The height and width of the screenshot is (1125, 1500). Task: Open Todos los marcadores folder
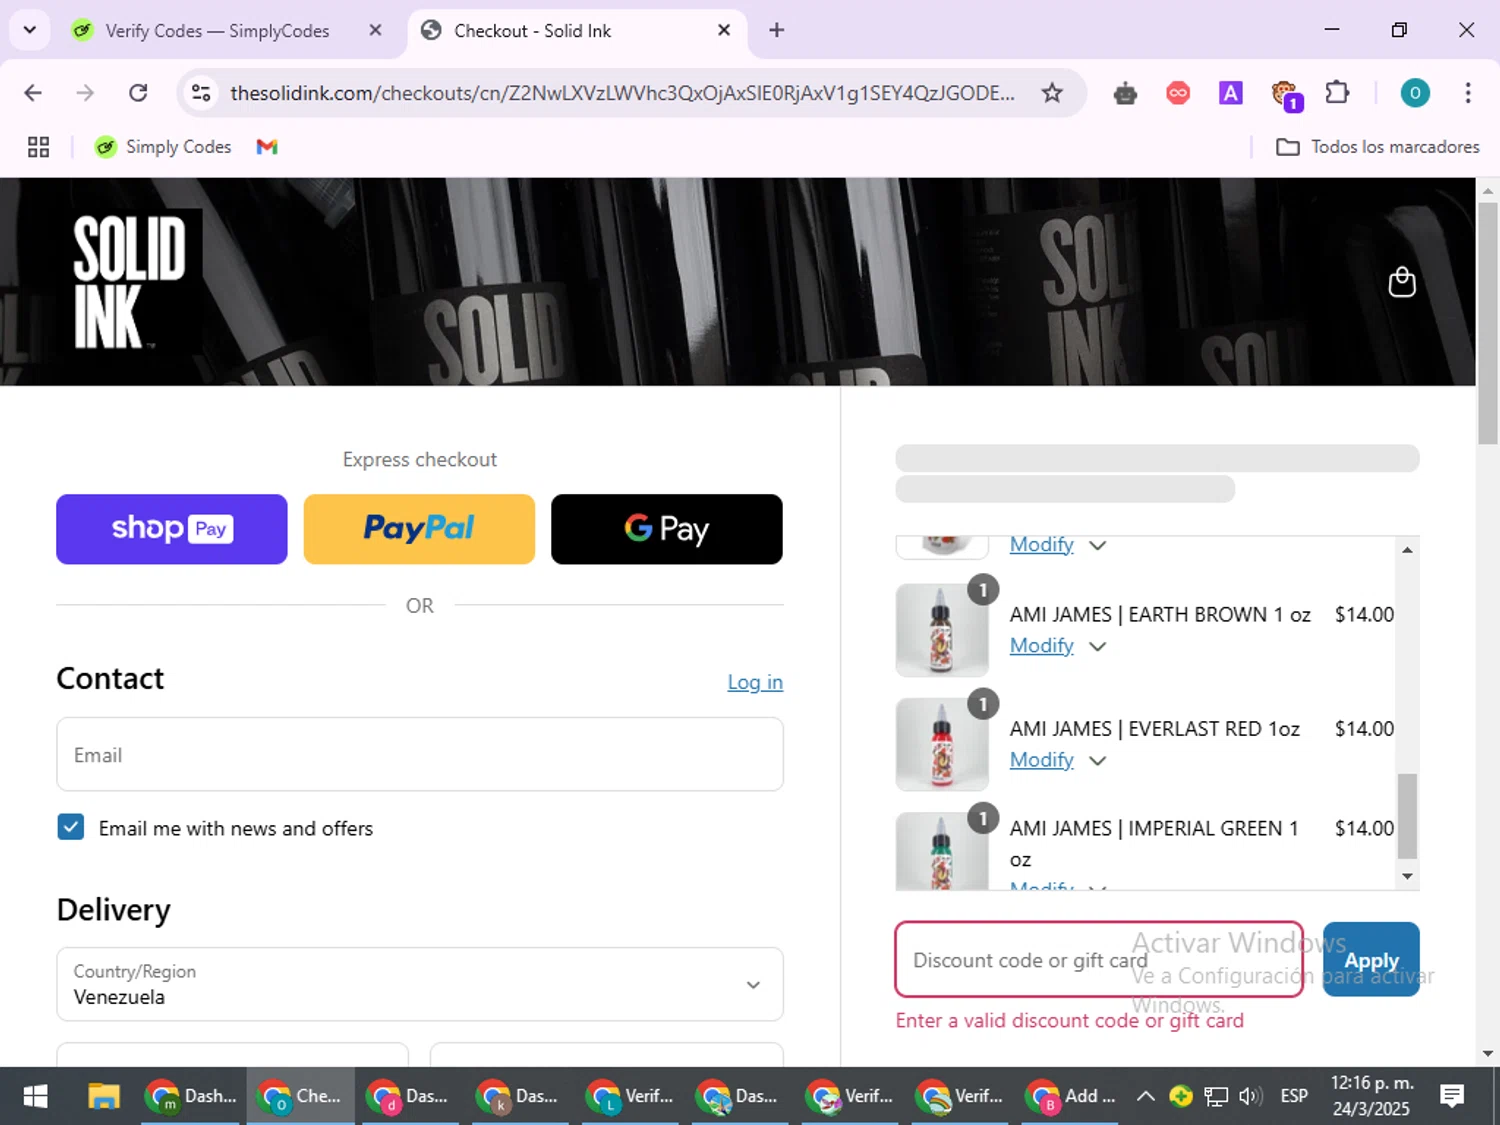(x=1378, y=147)
